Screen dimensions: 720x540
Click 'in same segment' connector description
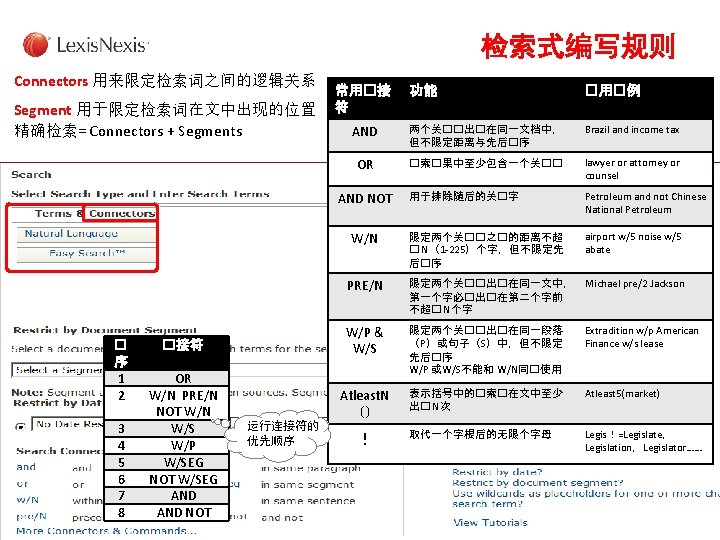coord(307,485)
